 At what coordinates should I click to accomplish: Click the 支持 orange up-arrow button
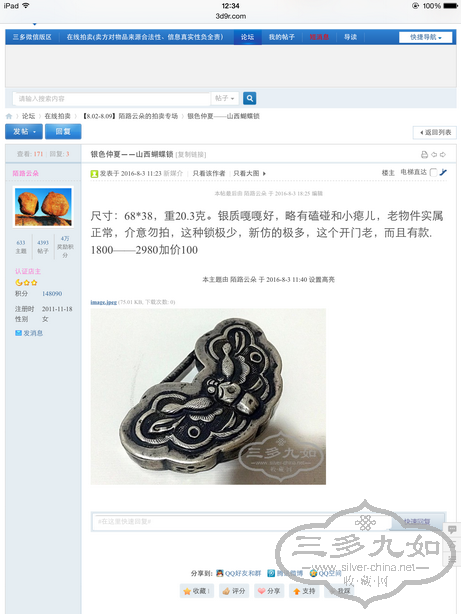[x=304, y=591]
